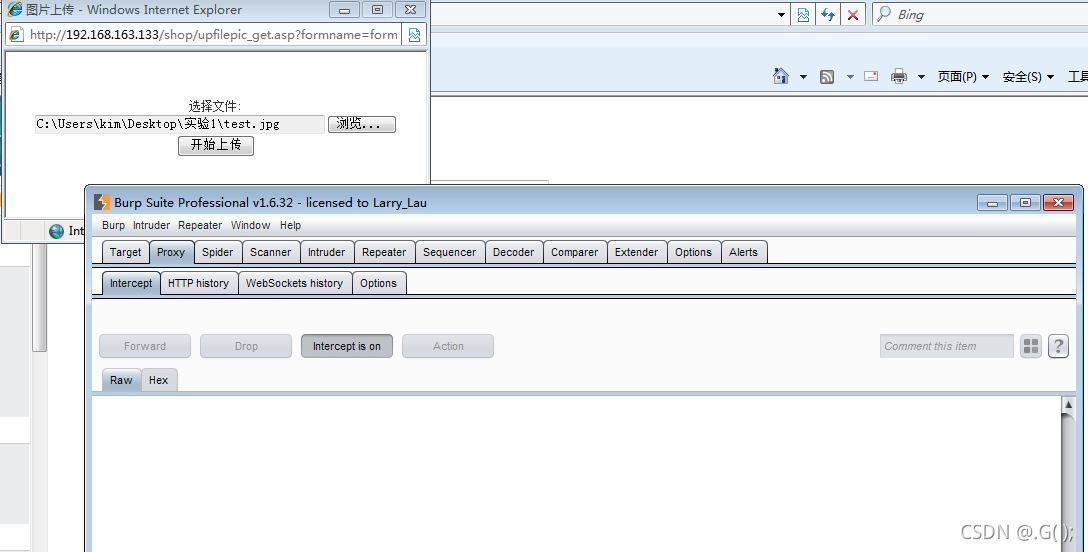This screenshot has height=552, width=1088.
Task: Click the Internet zone globe icon in popup status bar
Action: click(x=57, y=231)
